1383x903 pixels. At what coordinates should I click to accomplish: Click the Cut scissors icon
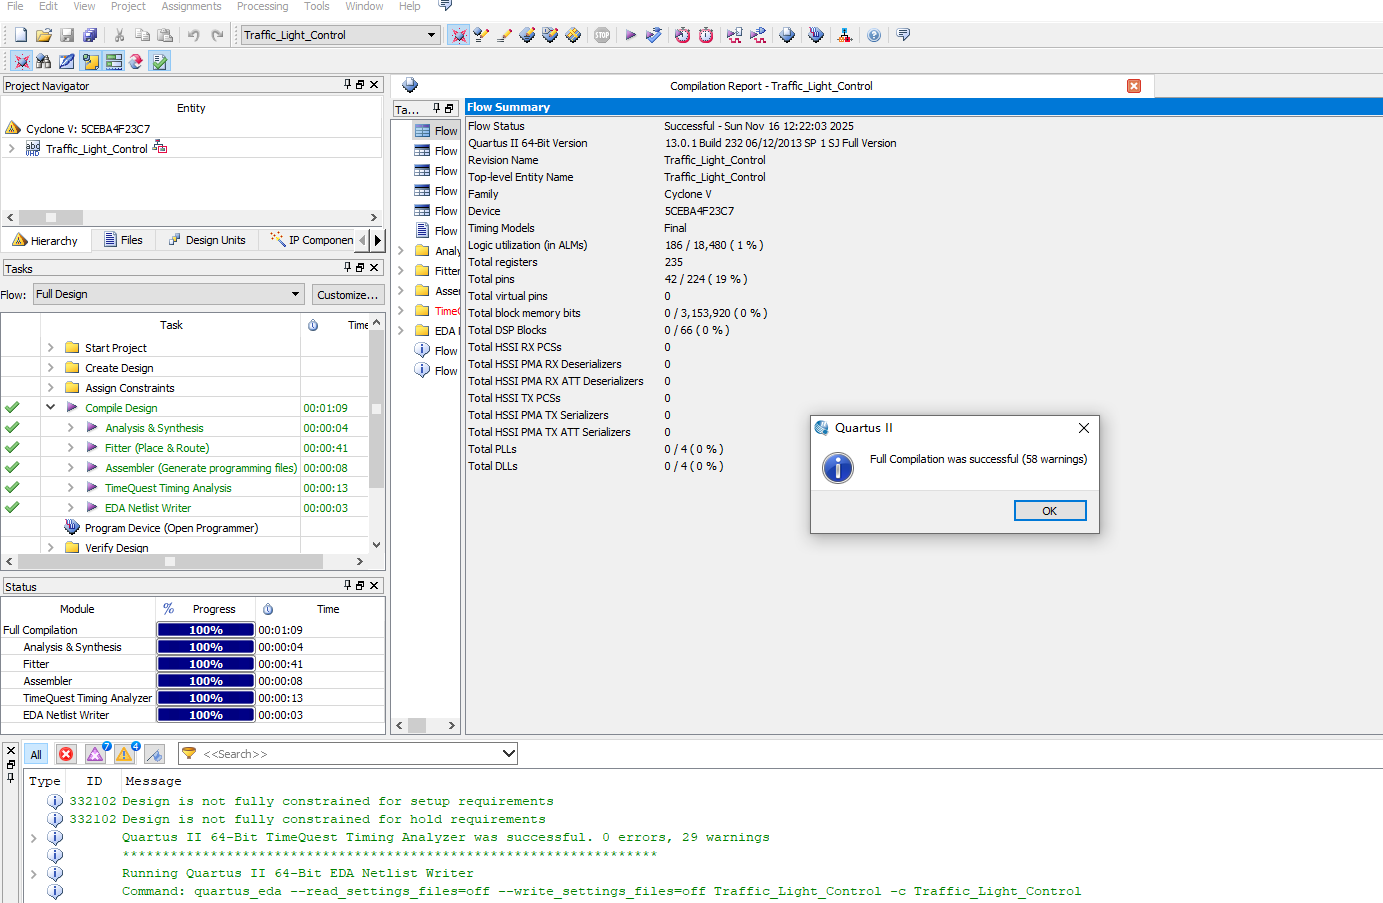coord(119,35)
